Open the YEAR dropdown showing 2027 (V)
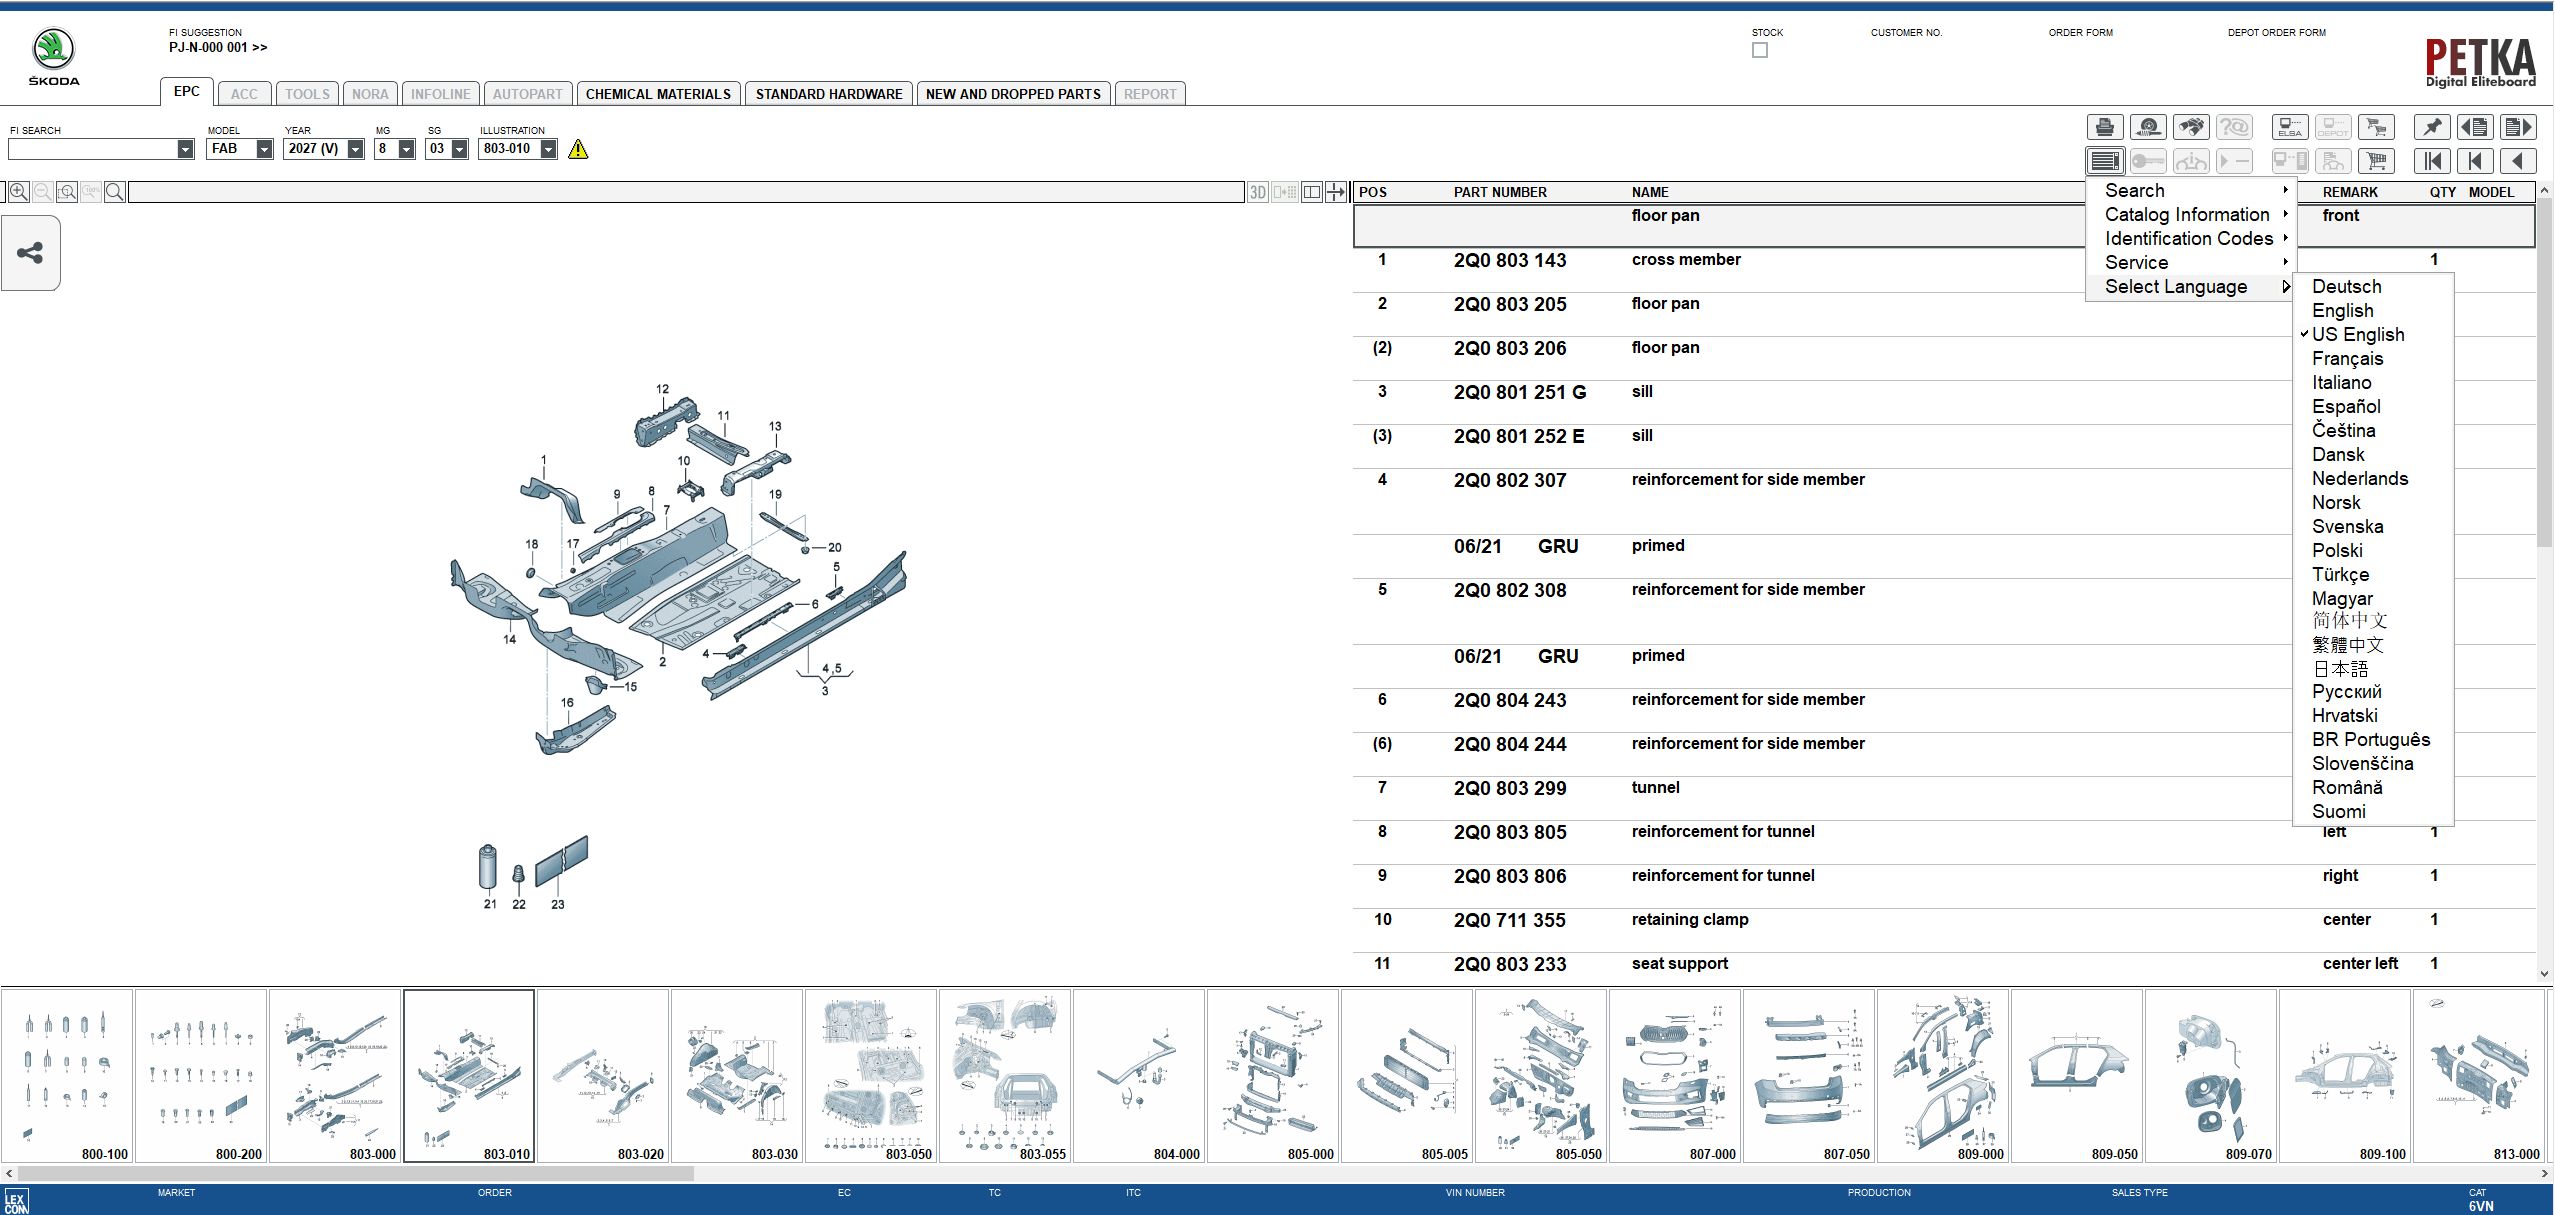Screen dimensions: 2555x1215 coord(355,149)
